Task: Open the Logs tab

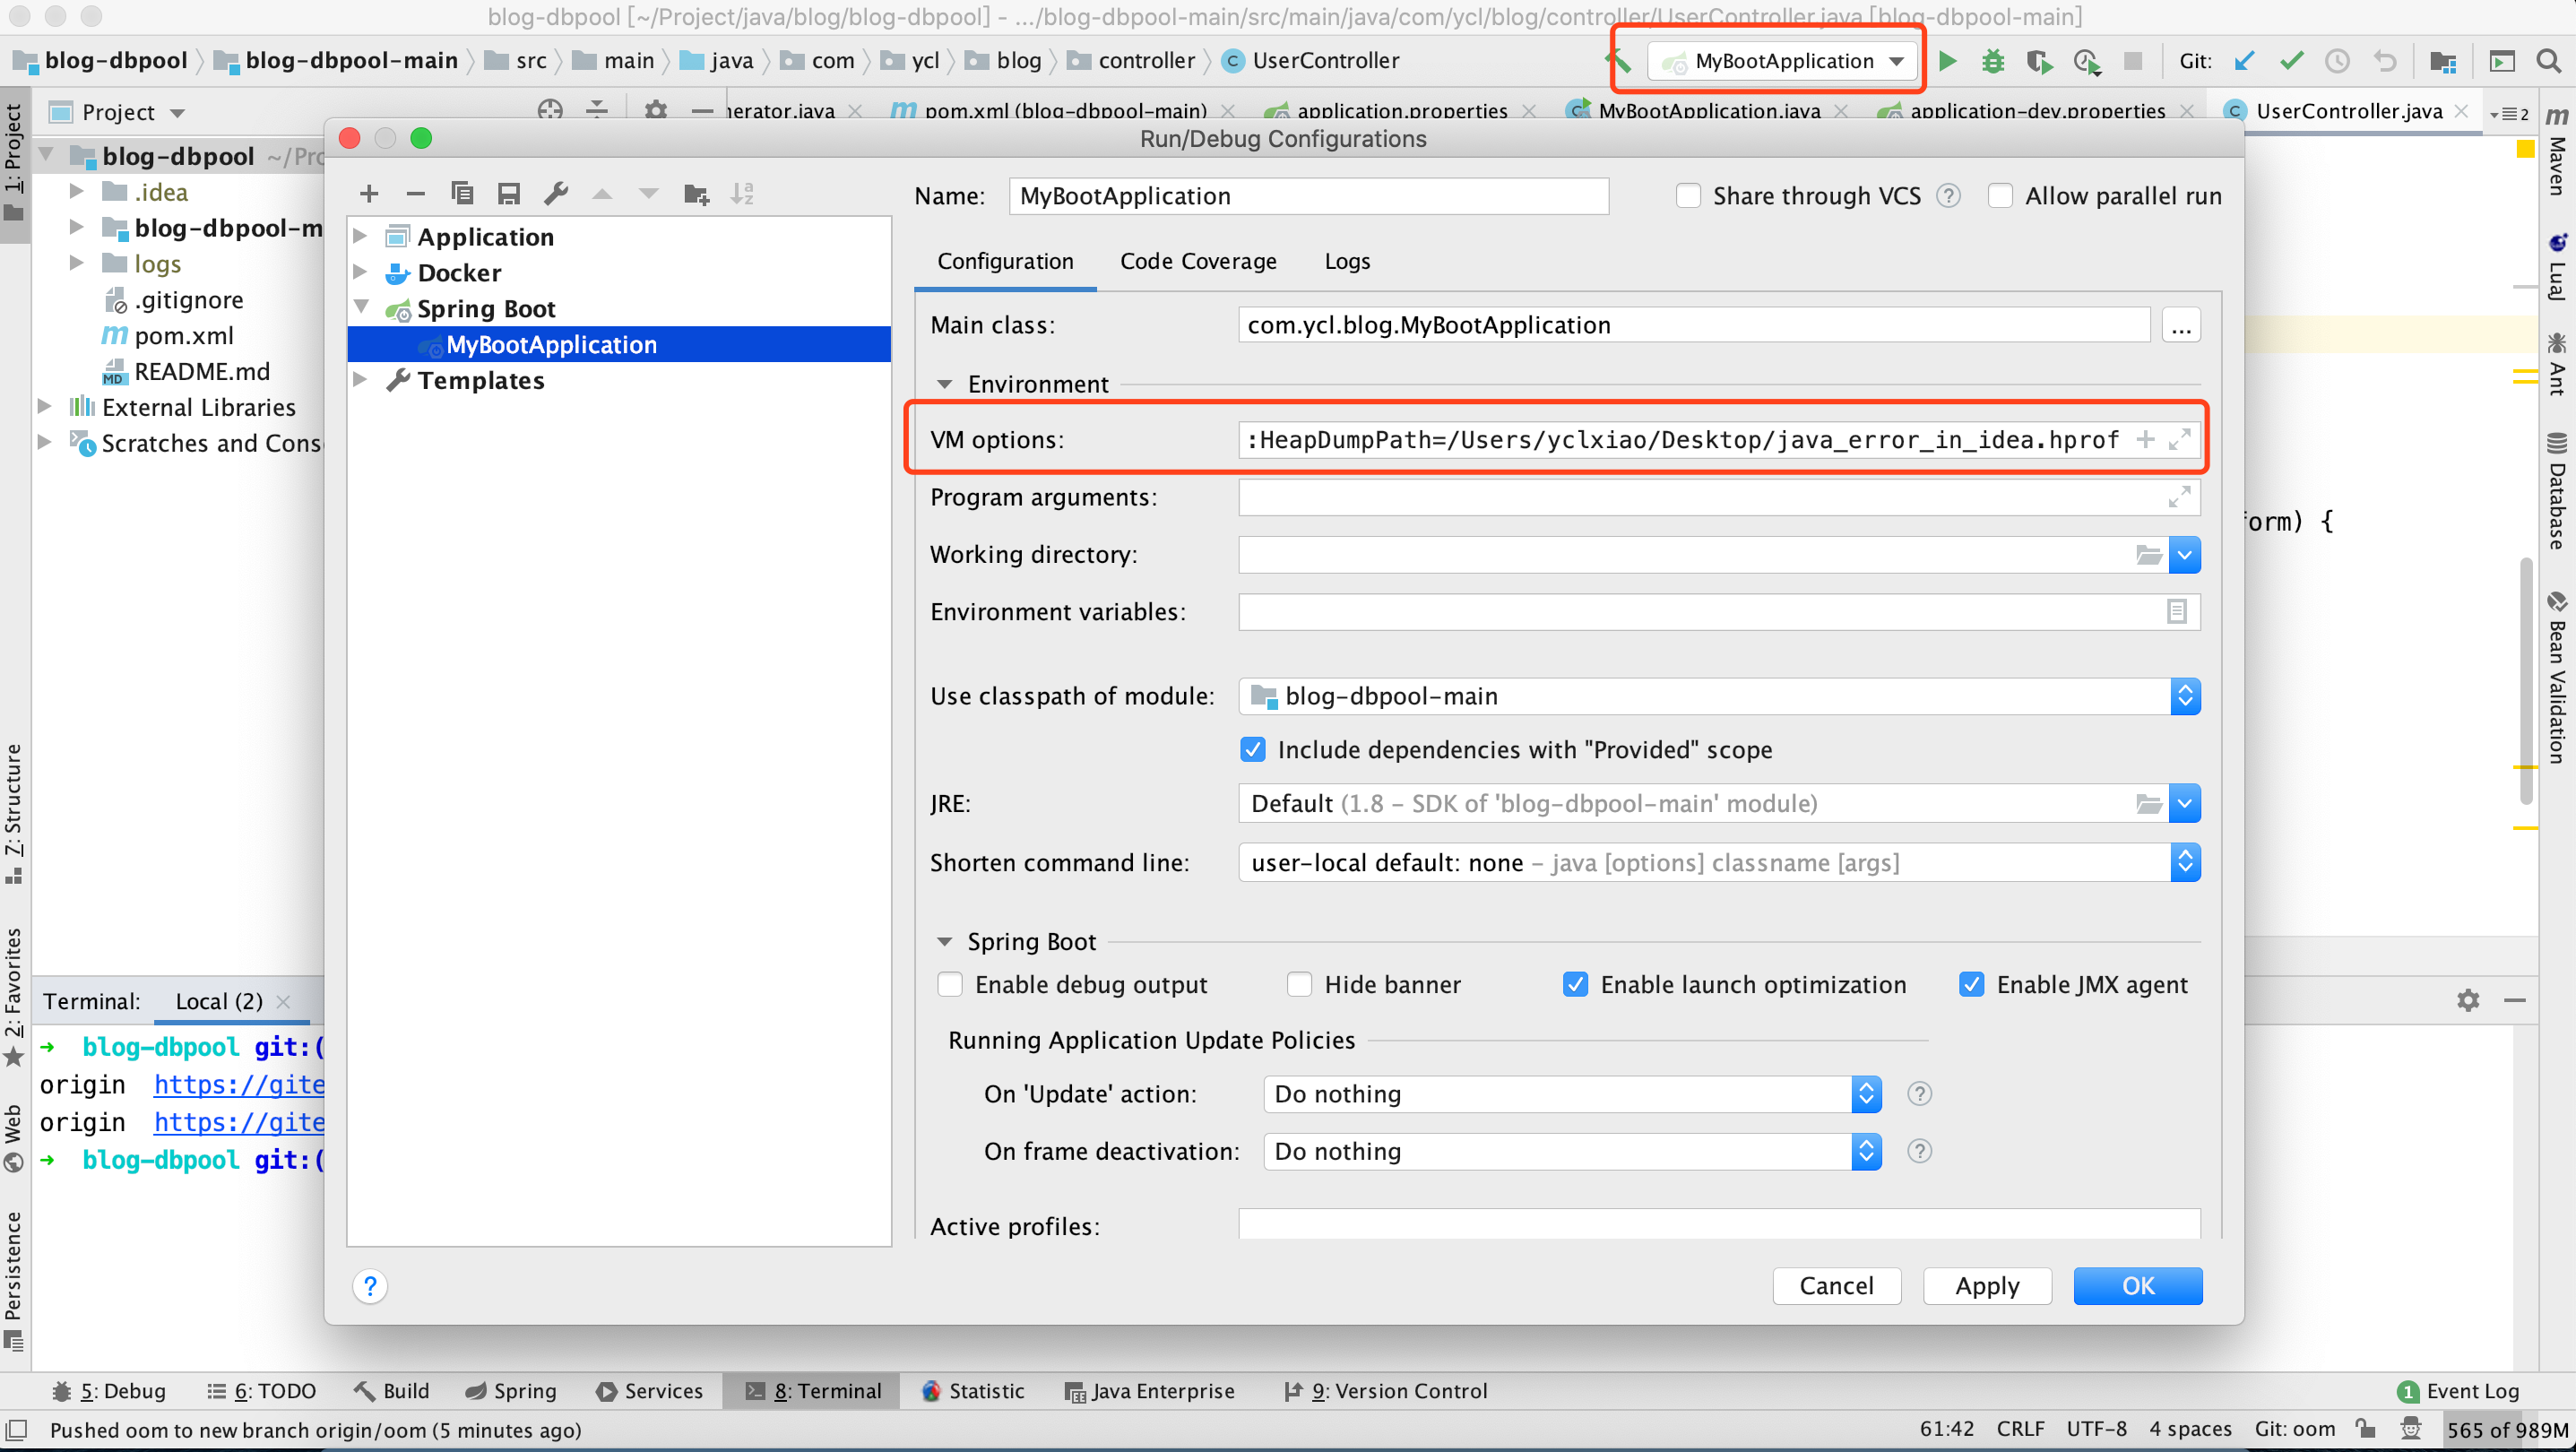Action: pos(1347,261)
